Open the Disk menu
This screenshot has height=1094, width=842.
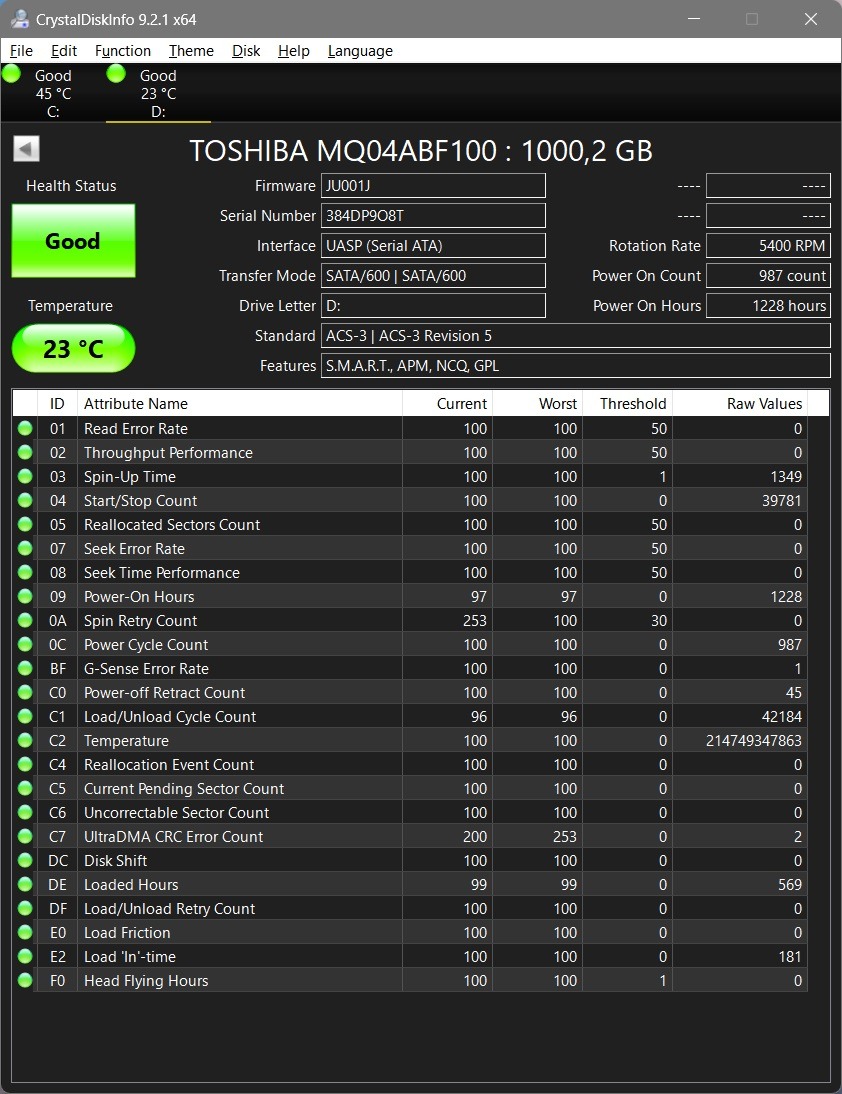(246, 51)
